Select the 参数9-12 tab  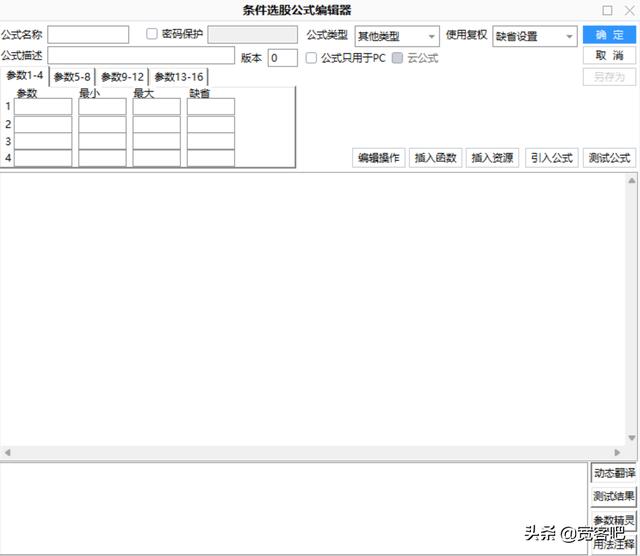122,77
